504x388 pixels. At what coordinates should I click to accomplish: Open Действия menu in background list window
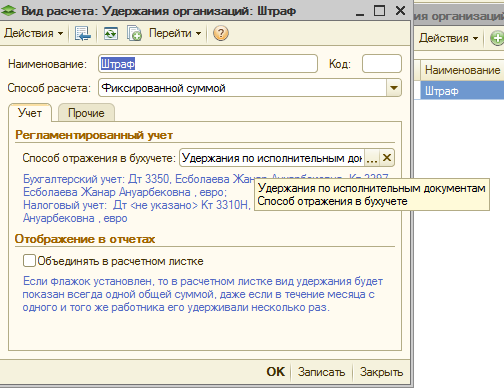(x=448, y=38)
